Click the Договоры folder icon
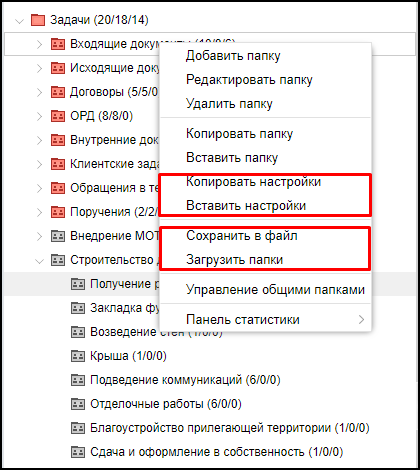The height and width of the screenshot is (470, 420). point(58,92)
